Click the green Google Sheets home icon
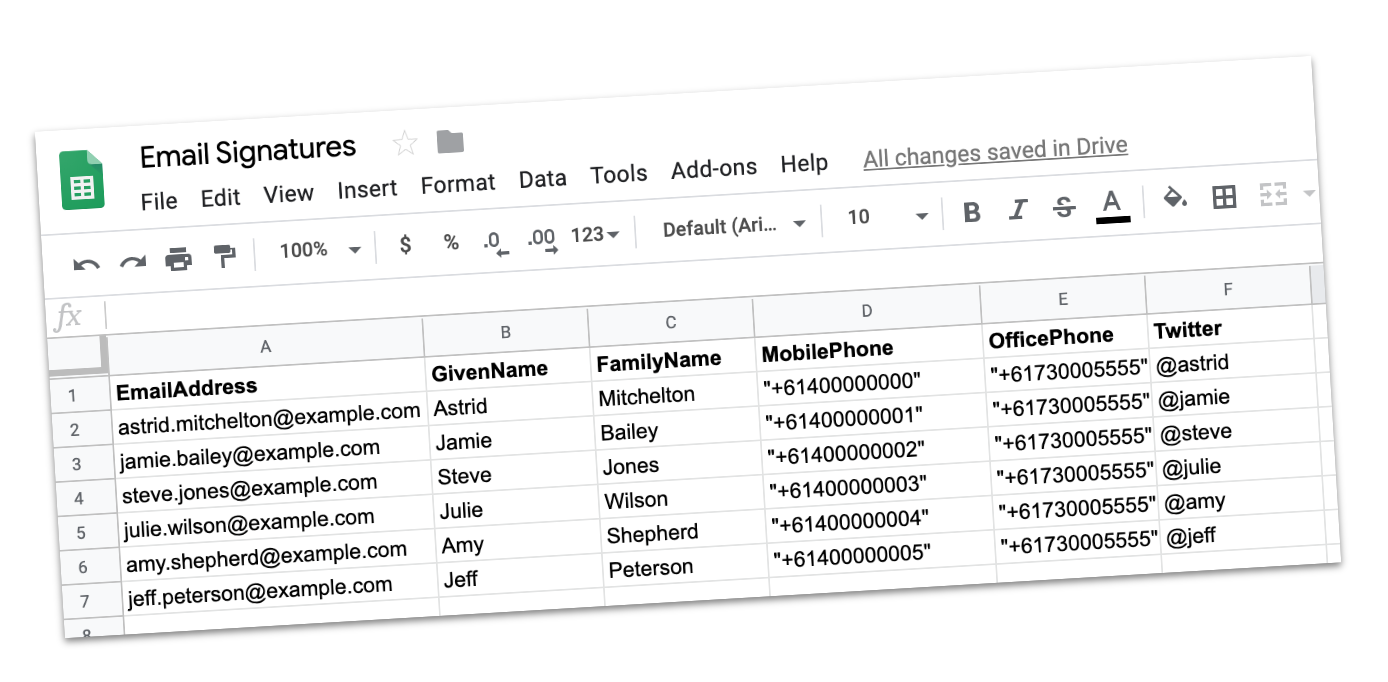Viewport: 1388px width, 682px height. coord(82,180)
